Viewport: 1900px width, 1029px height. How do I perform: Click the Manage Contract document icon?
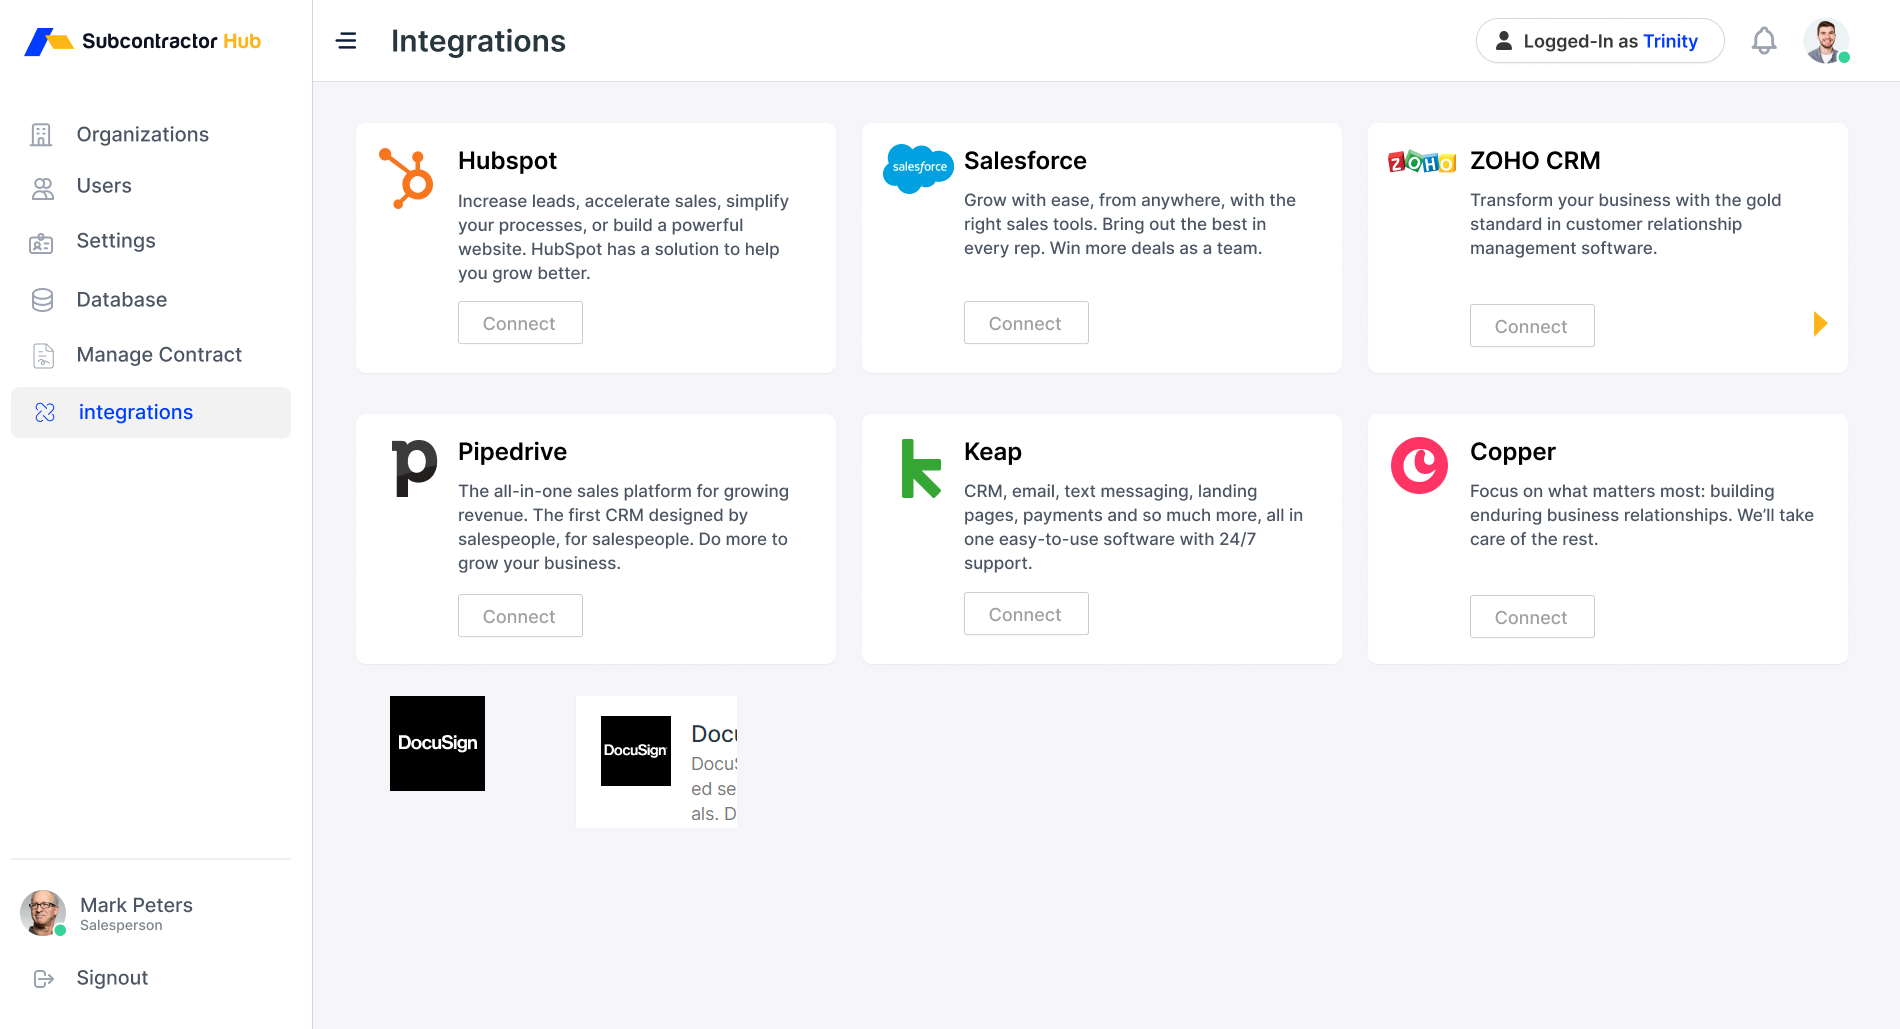tap(43, 355)
